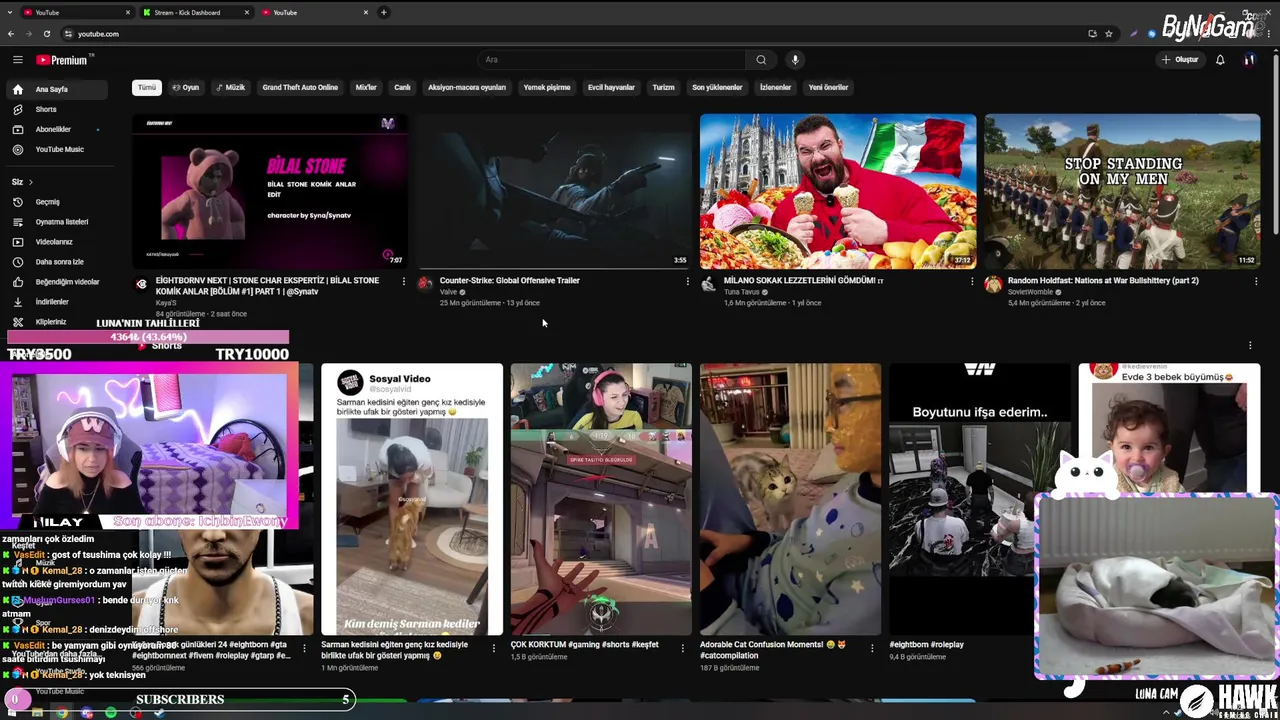The width and height of the screenshot is (1280, 720).
Task: Click the Geçmiş history icon
Action: click(x=17, y=202)
